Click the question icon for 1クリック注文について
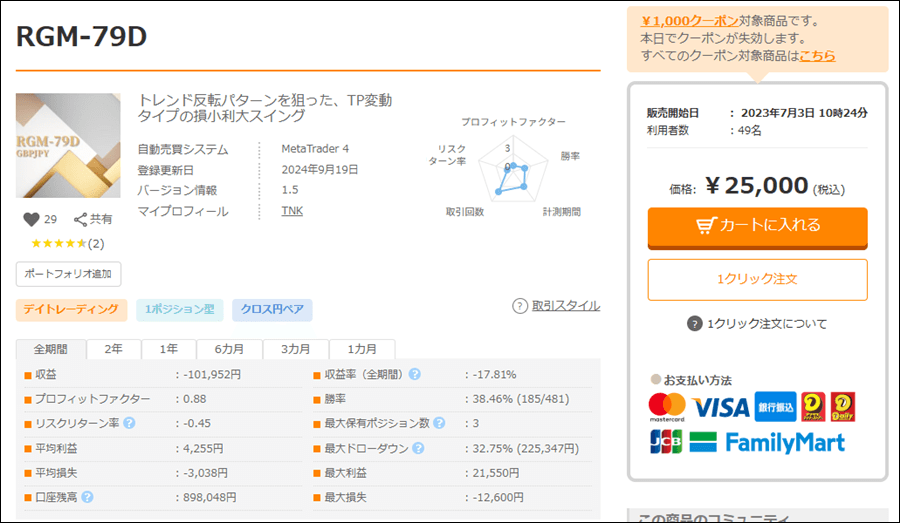The width and height of the screenshot is (900, 523). point(695,323)
